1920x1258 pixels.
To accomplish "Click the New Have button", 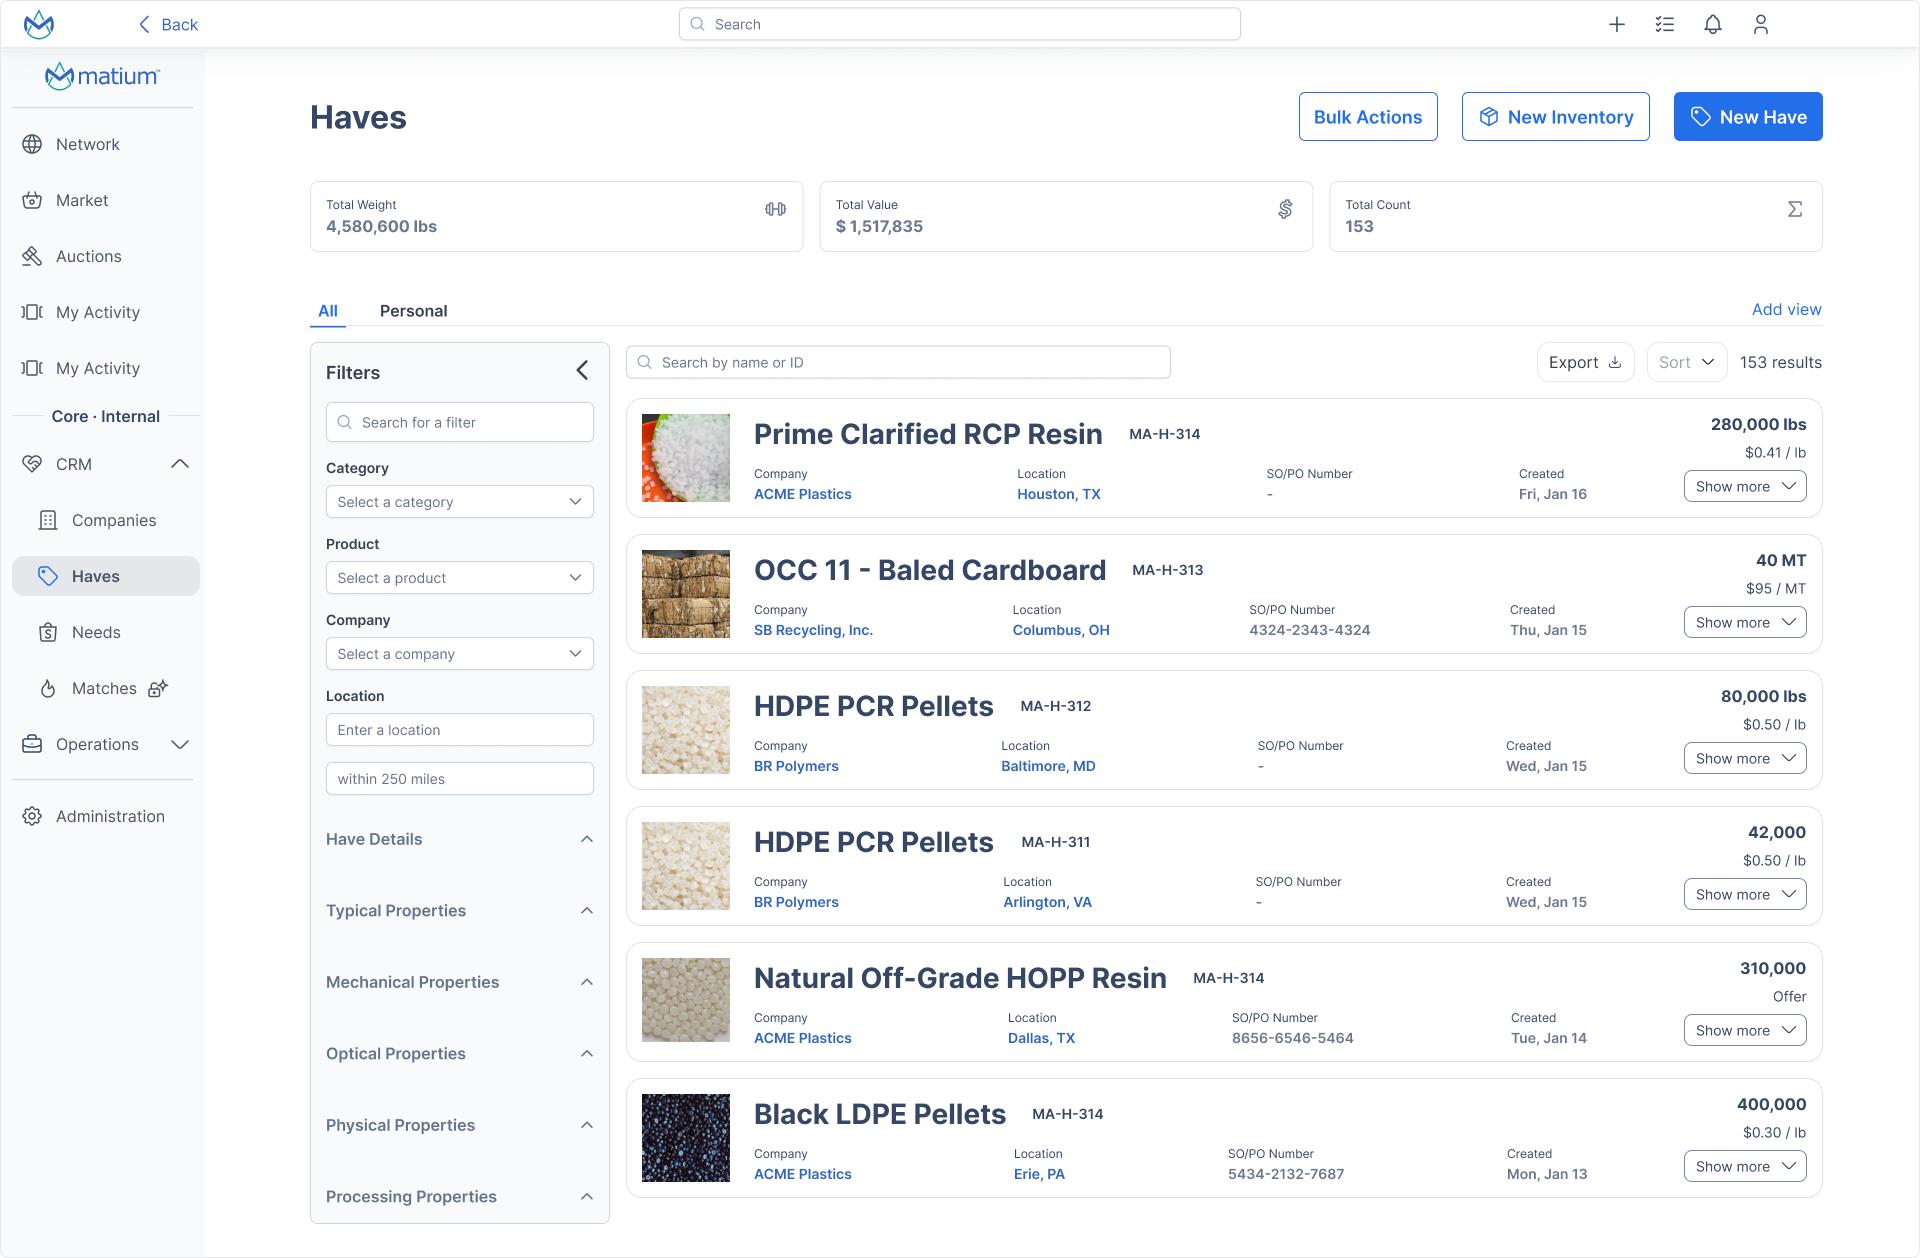I will click(x=1747, y=116).
